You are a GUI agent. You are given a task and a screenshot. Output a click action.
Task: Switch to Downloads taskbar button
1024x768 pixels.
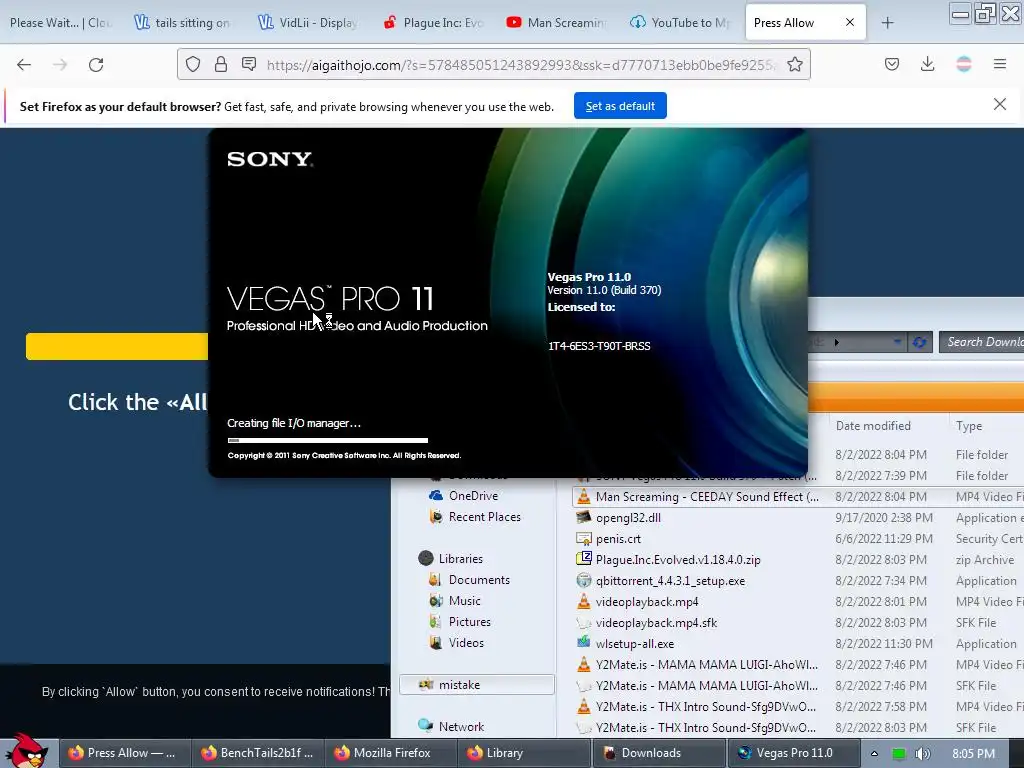(659, 753)
